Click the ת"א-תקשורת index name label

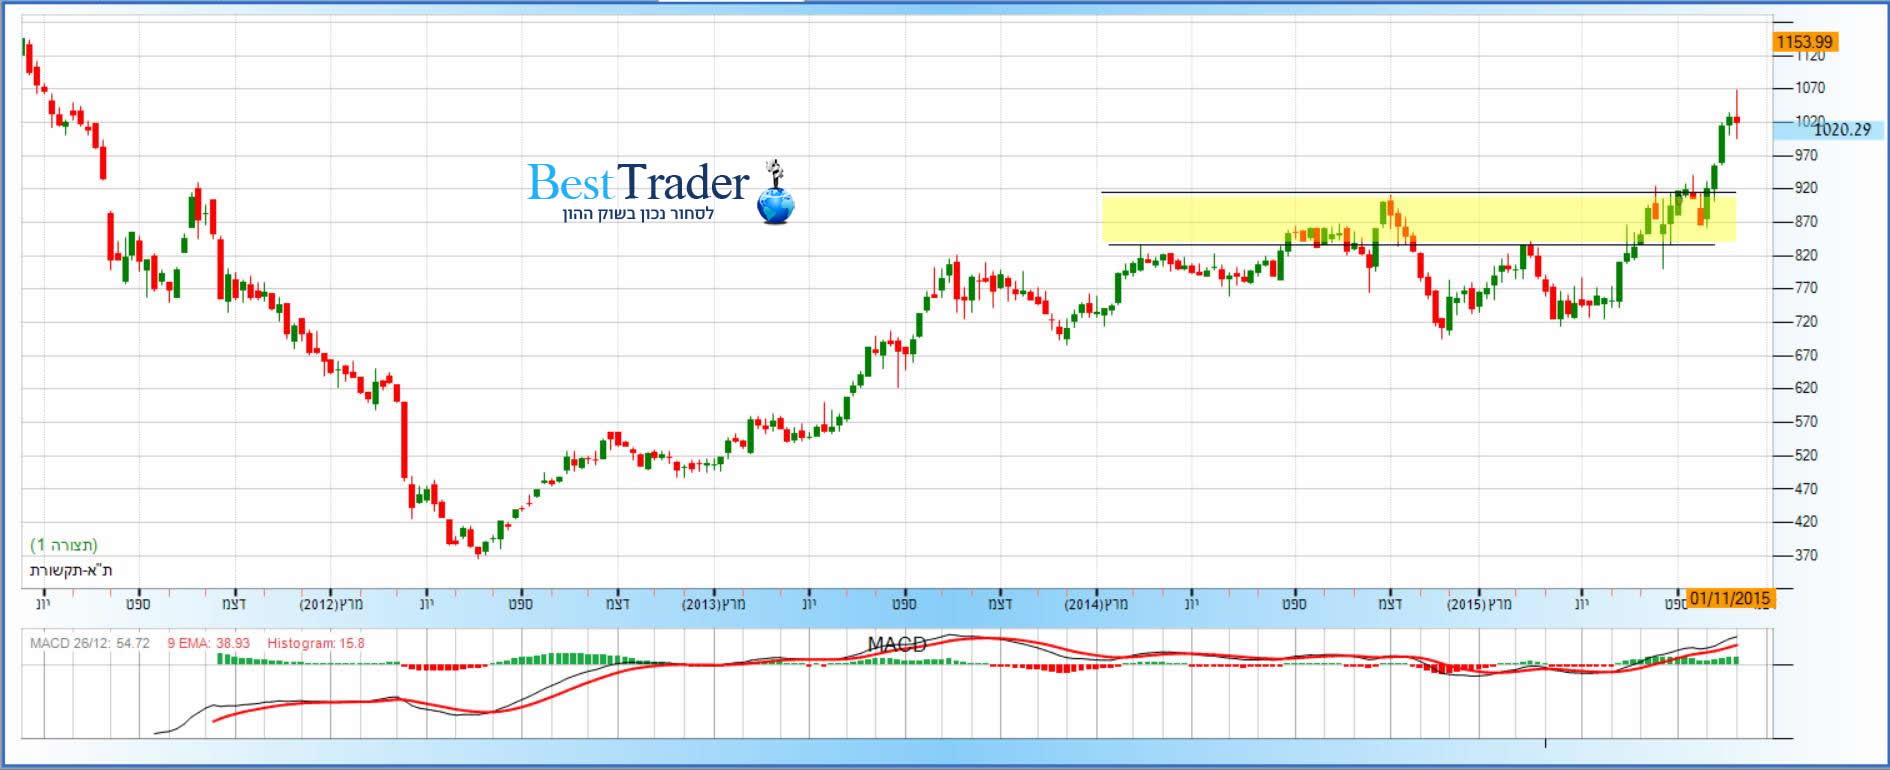pos(70,571)
